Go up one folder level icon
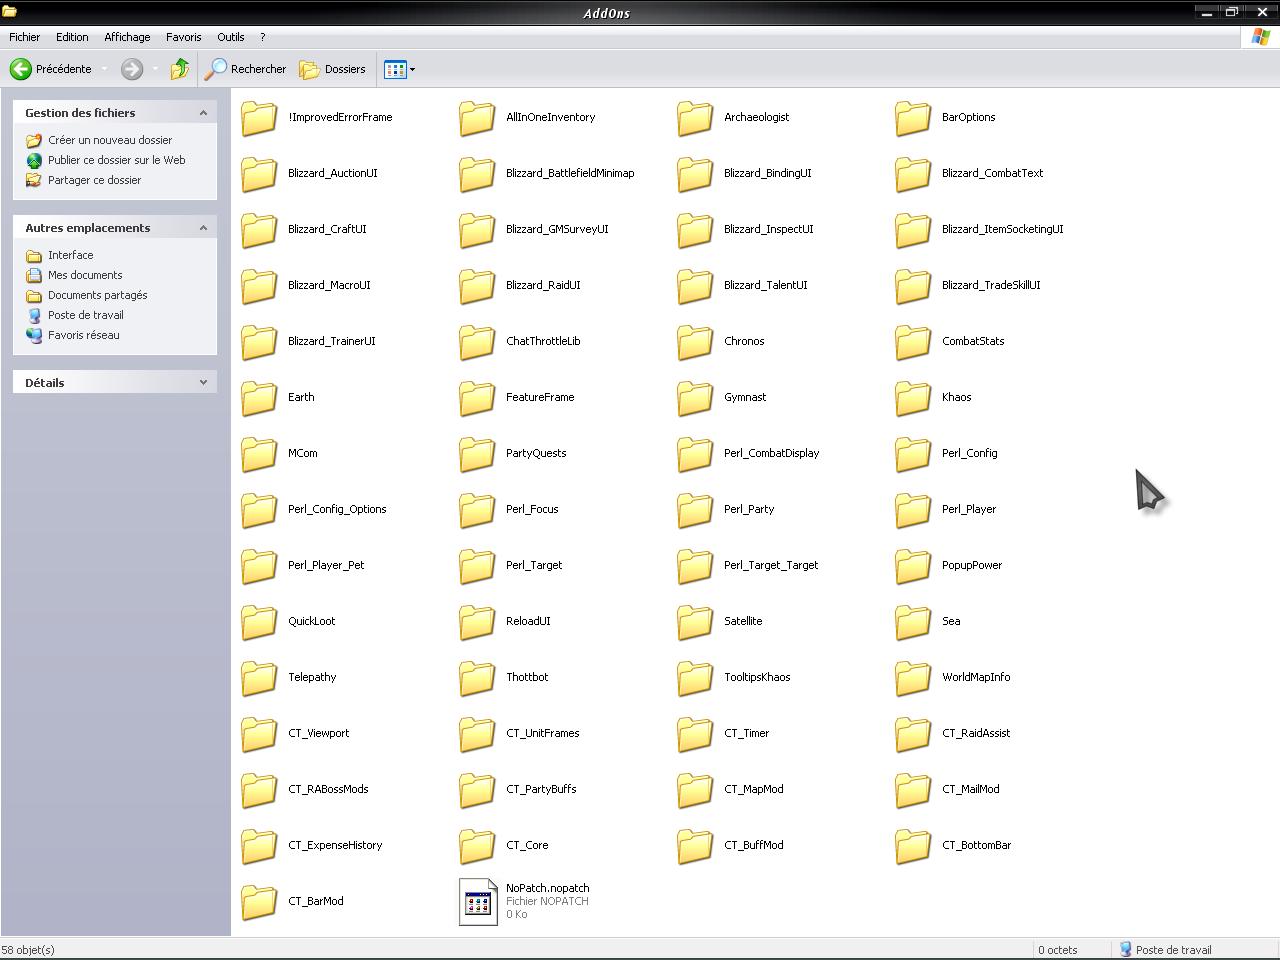Screen dimensions: 1280x960 coord(180,69)
